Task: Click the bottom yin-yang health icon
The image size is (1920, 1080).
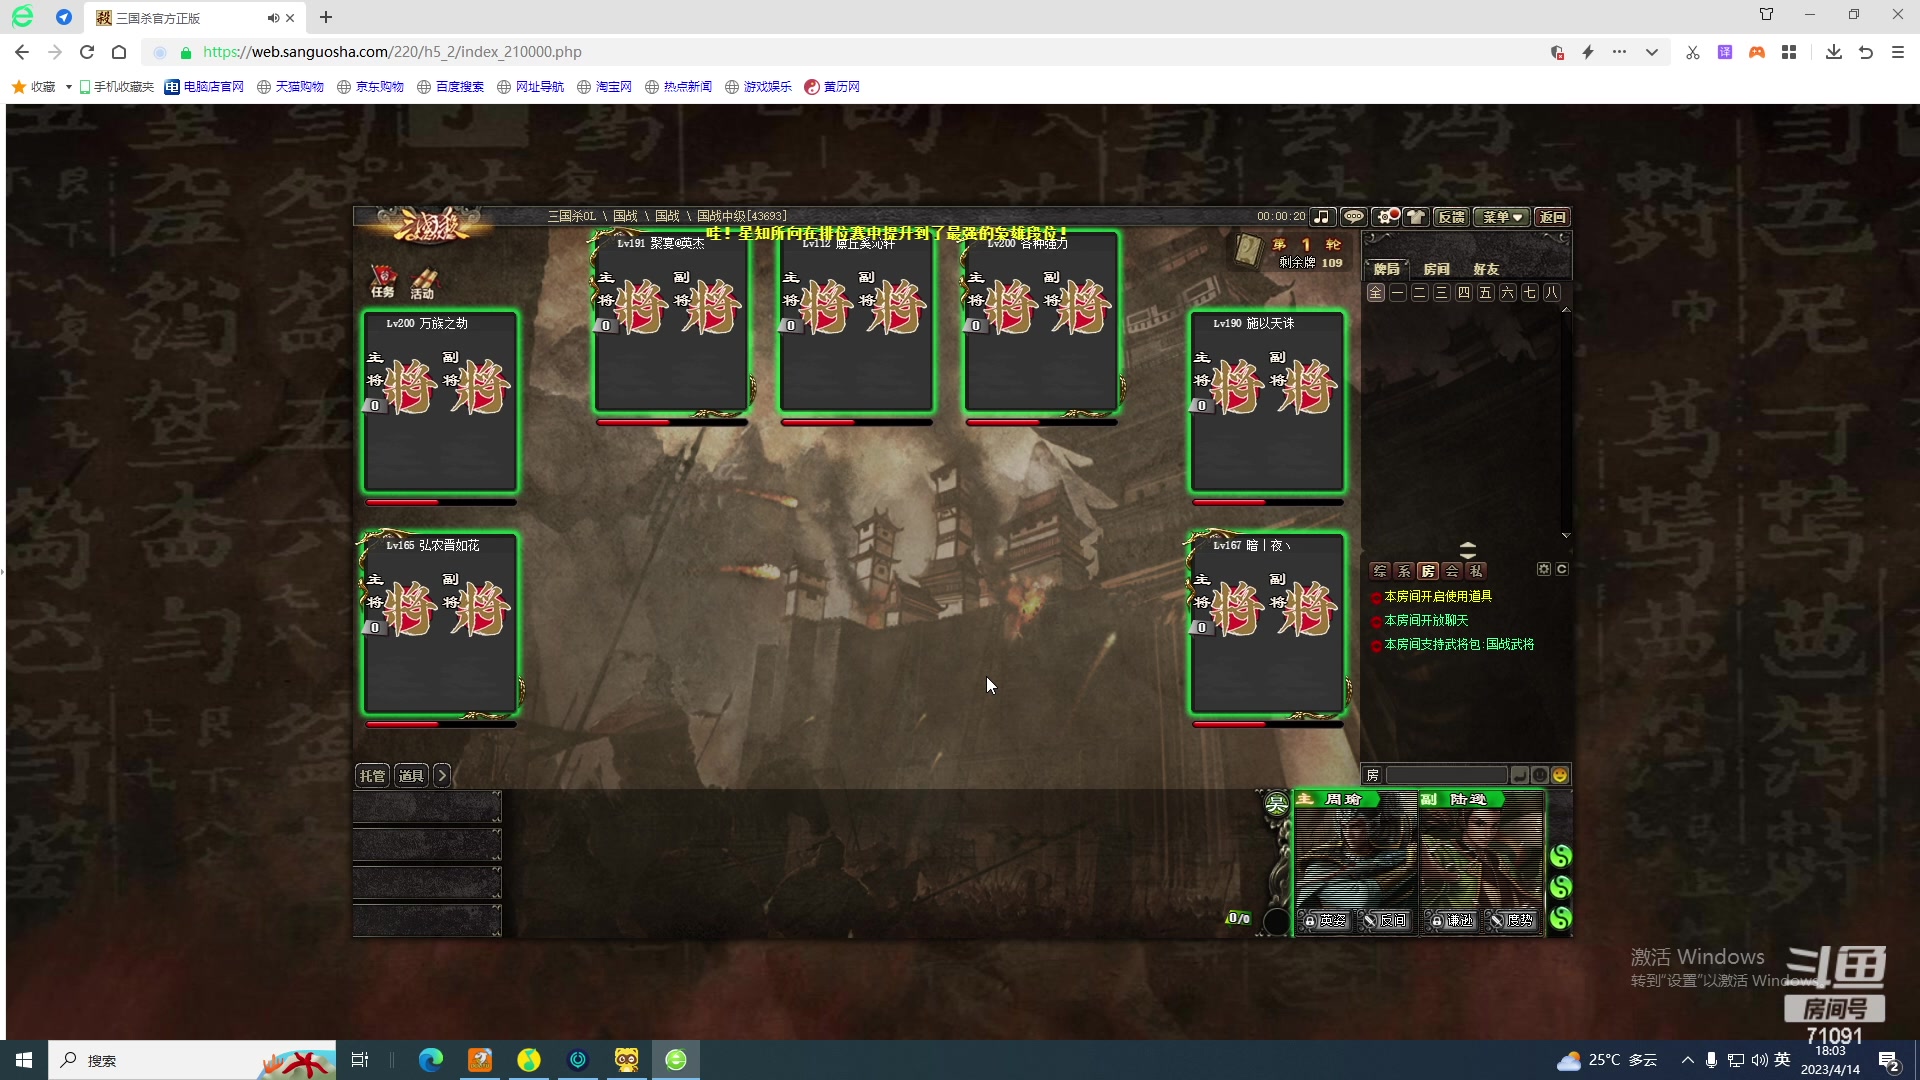Action: tap(1560, 918)
